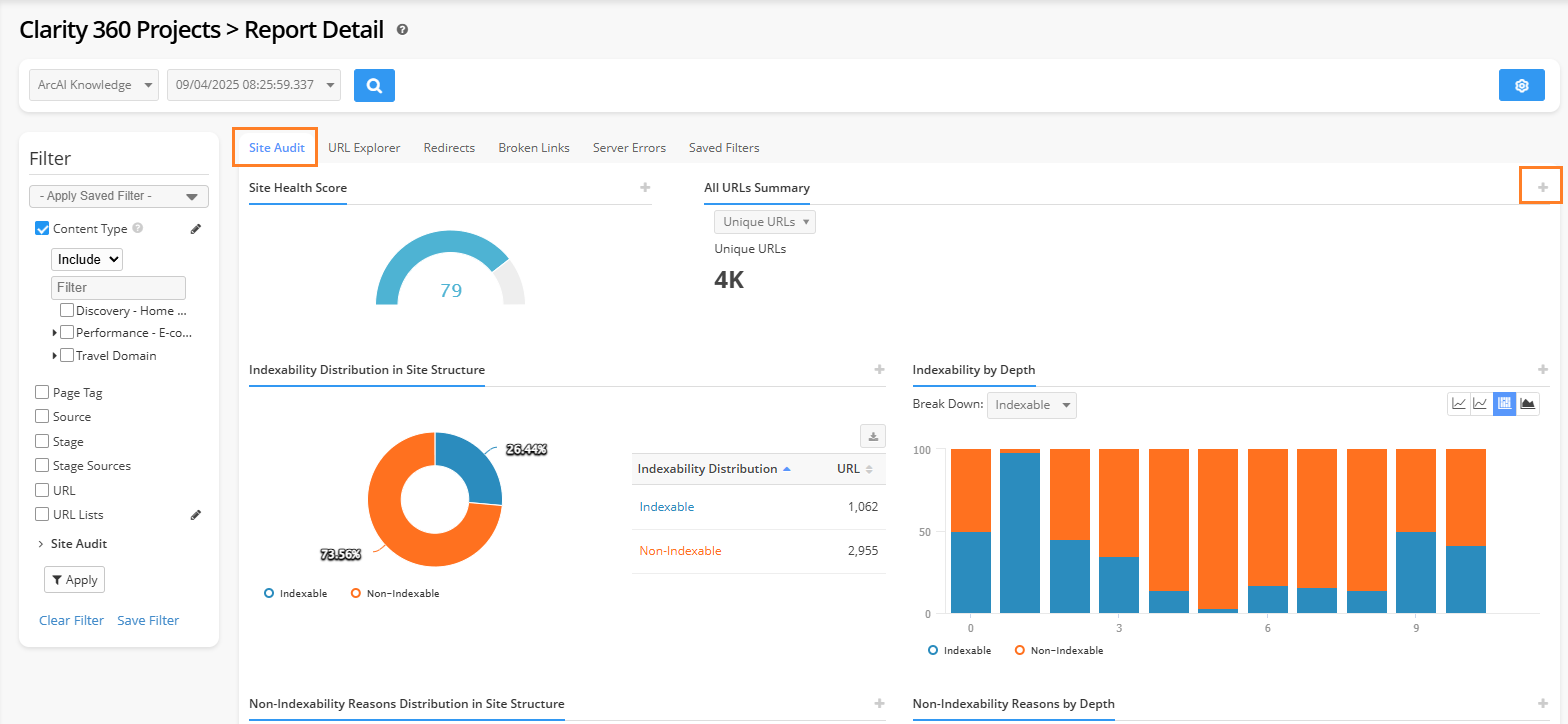The height and width of the screenshot is (724, 1568).
Task: Click the plus icon on All URLs Summary
Action: pos(1542,187)
